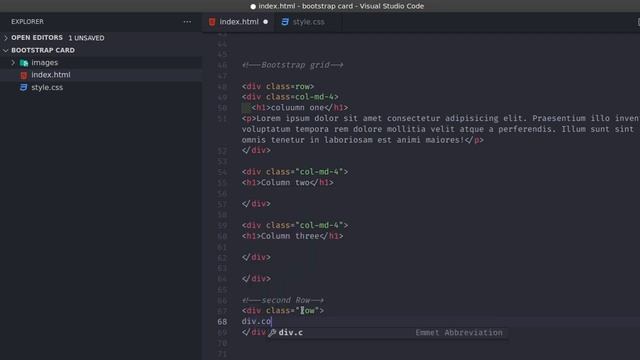This screenshot has width=640, height=360.
Task: Click the 'Column three' heading line
Action: coord(292,236)
